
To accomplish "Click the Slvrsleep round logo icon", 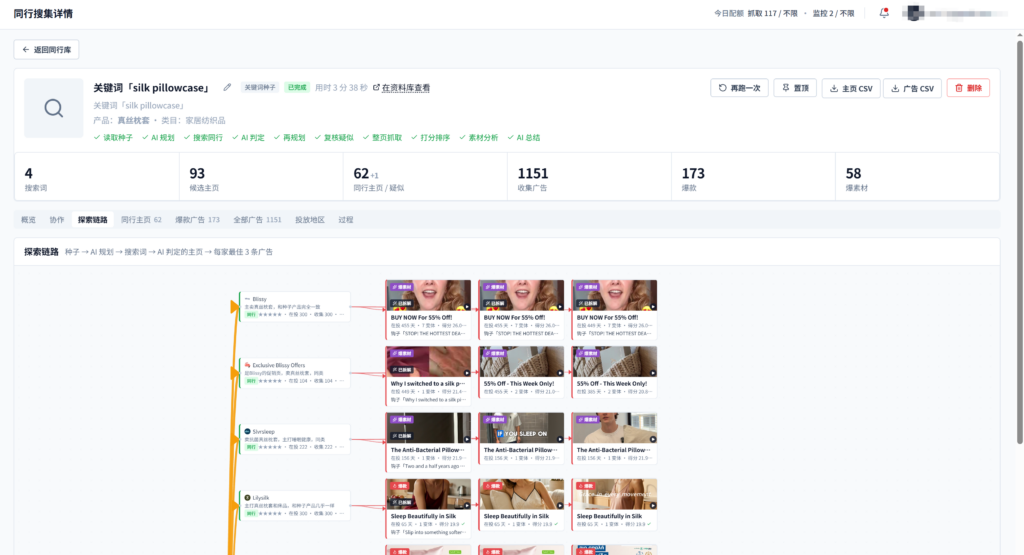I will click(248, 432).
